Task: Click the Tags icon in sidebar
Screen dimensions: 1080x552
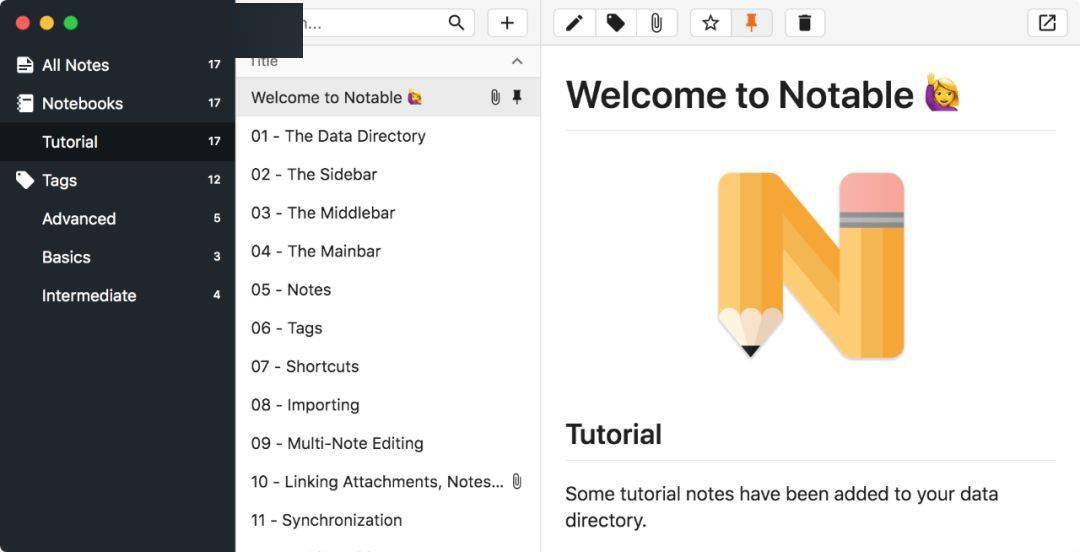Action: [x=25, y=181]
